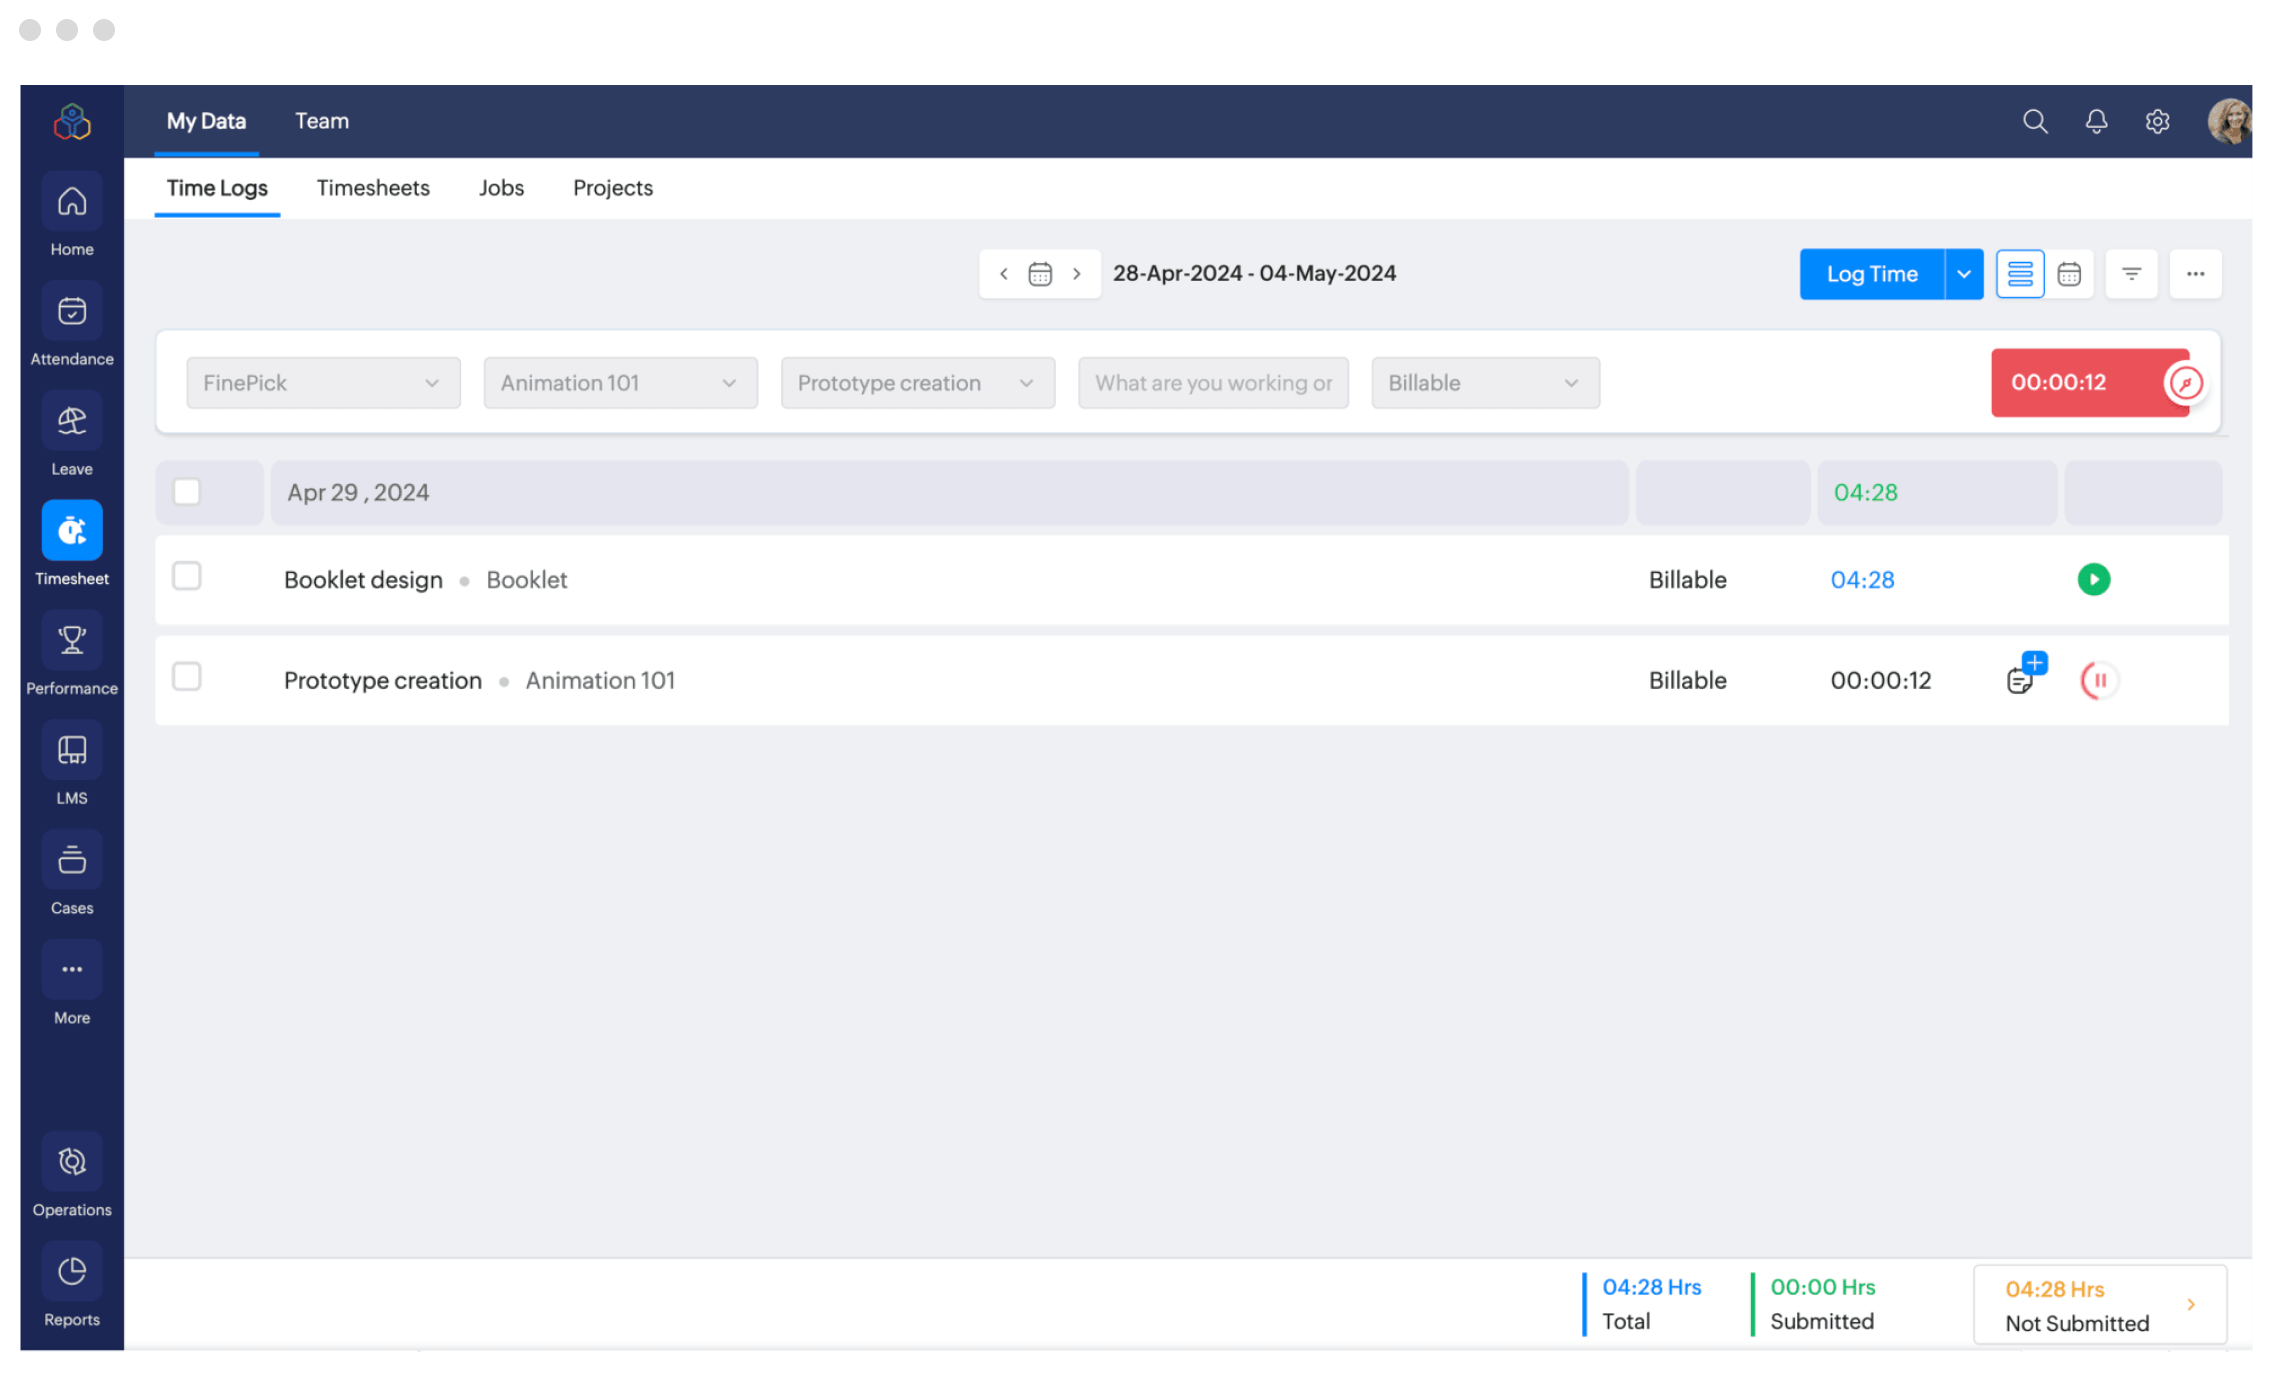The height and width of the screenshot is (1384, 2272).
Task: Click the calendar view icon in toolbar
Action: [x=2069, y=273]
